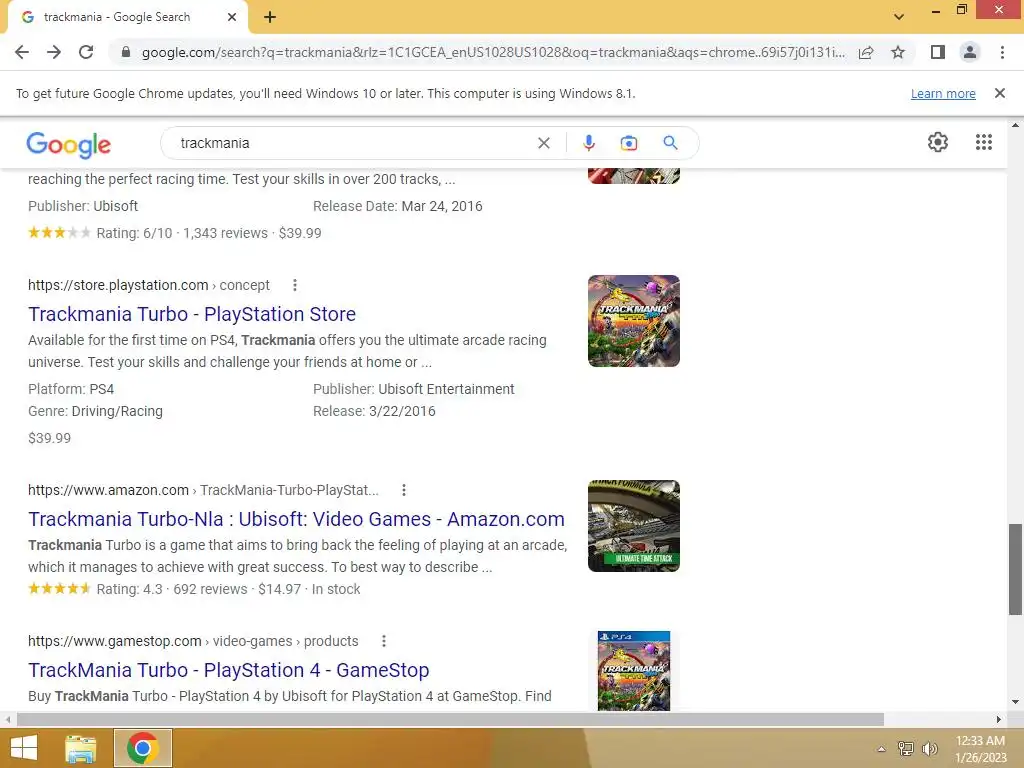Screen dimensions: 1024x768
Task: Click the address bar URL
Action: [x=493, y=52]
